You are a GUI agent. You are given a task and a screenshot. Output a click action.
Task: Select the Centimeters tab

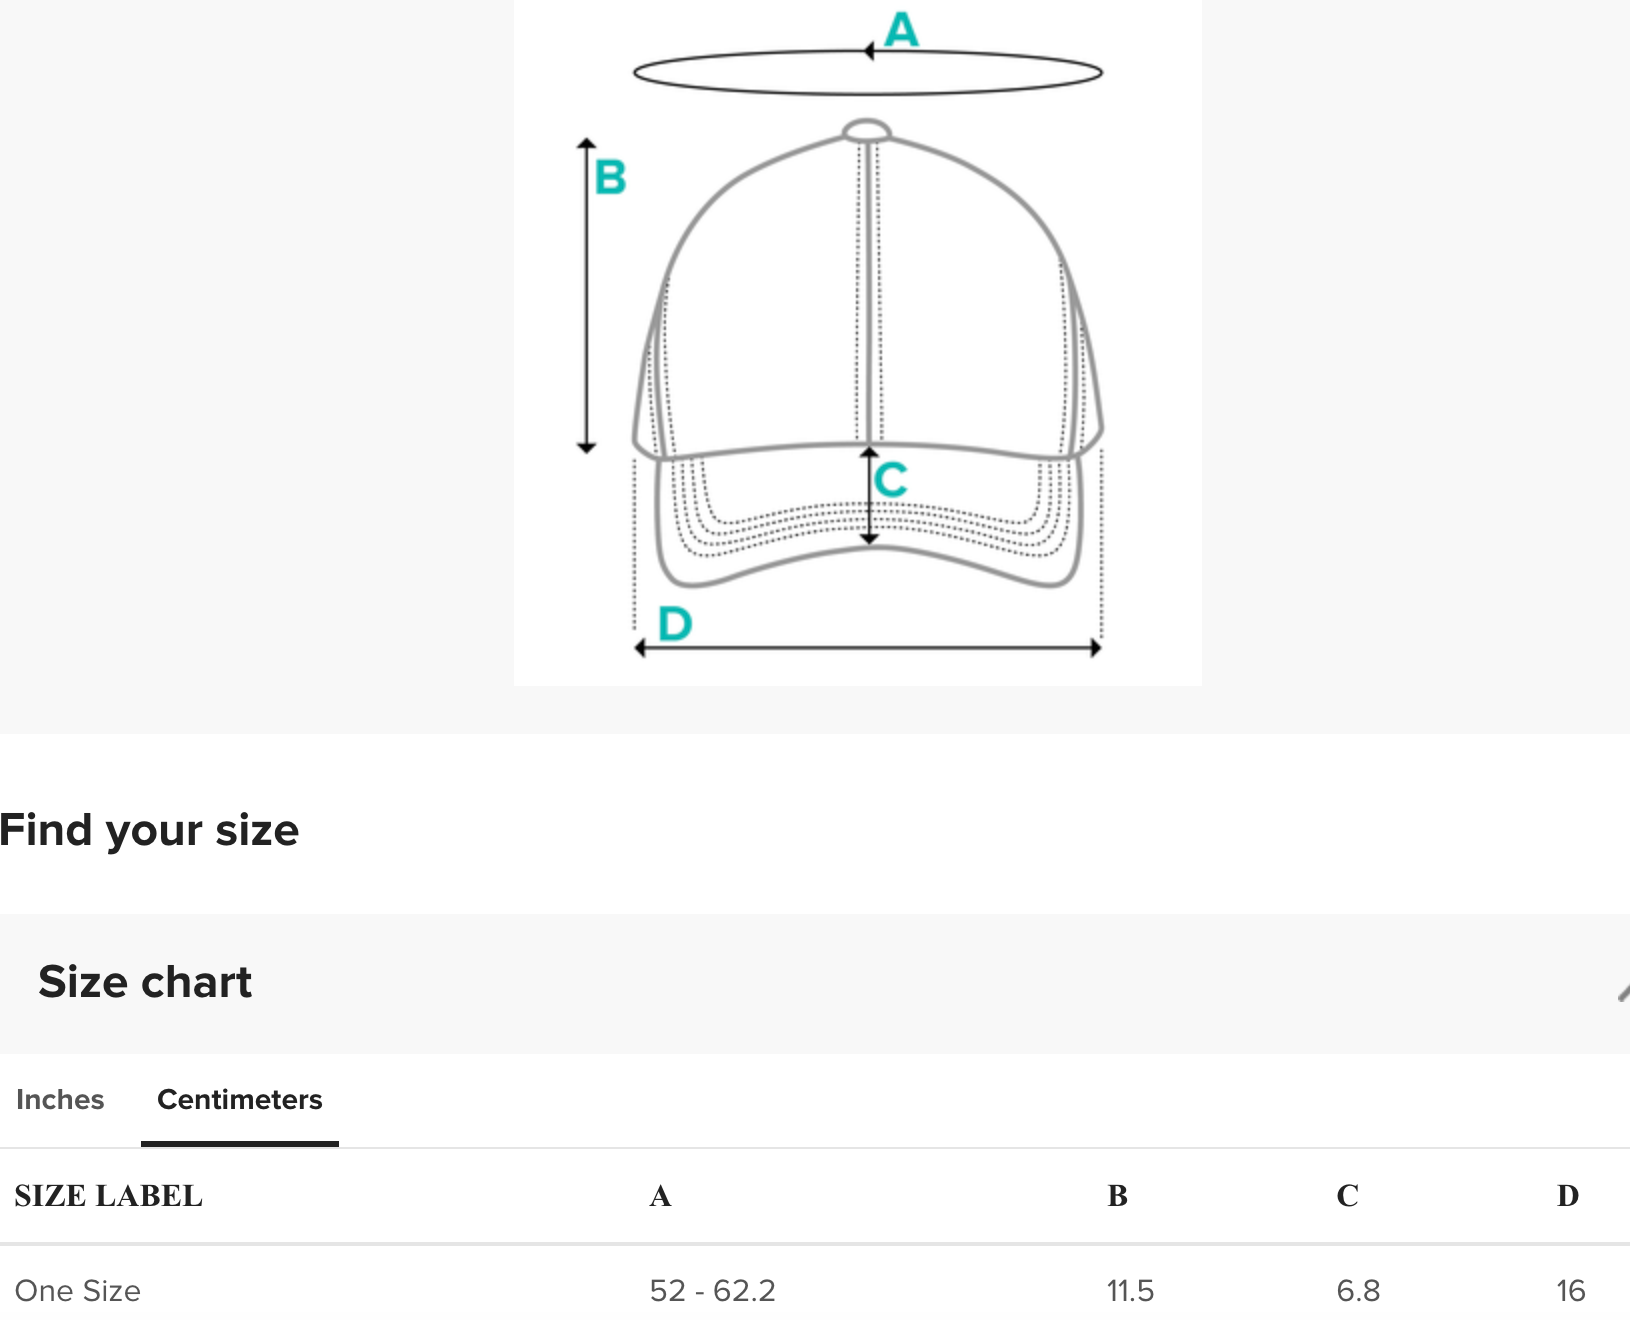coord(240,1099)
